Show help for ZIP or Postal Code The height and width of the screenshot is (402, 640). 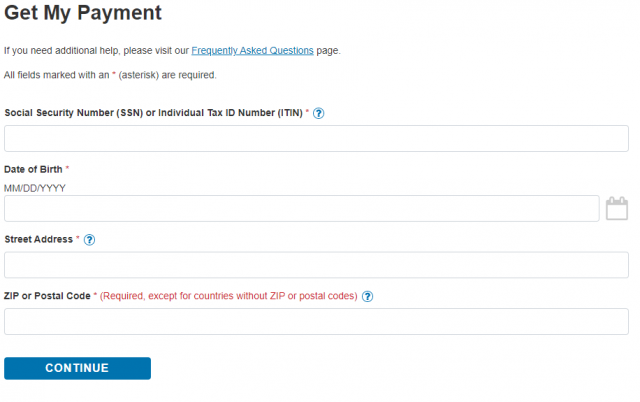[367, 296]
